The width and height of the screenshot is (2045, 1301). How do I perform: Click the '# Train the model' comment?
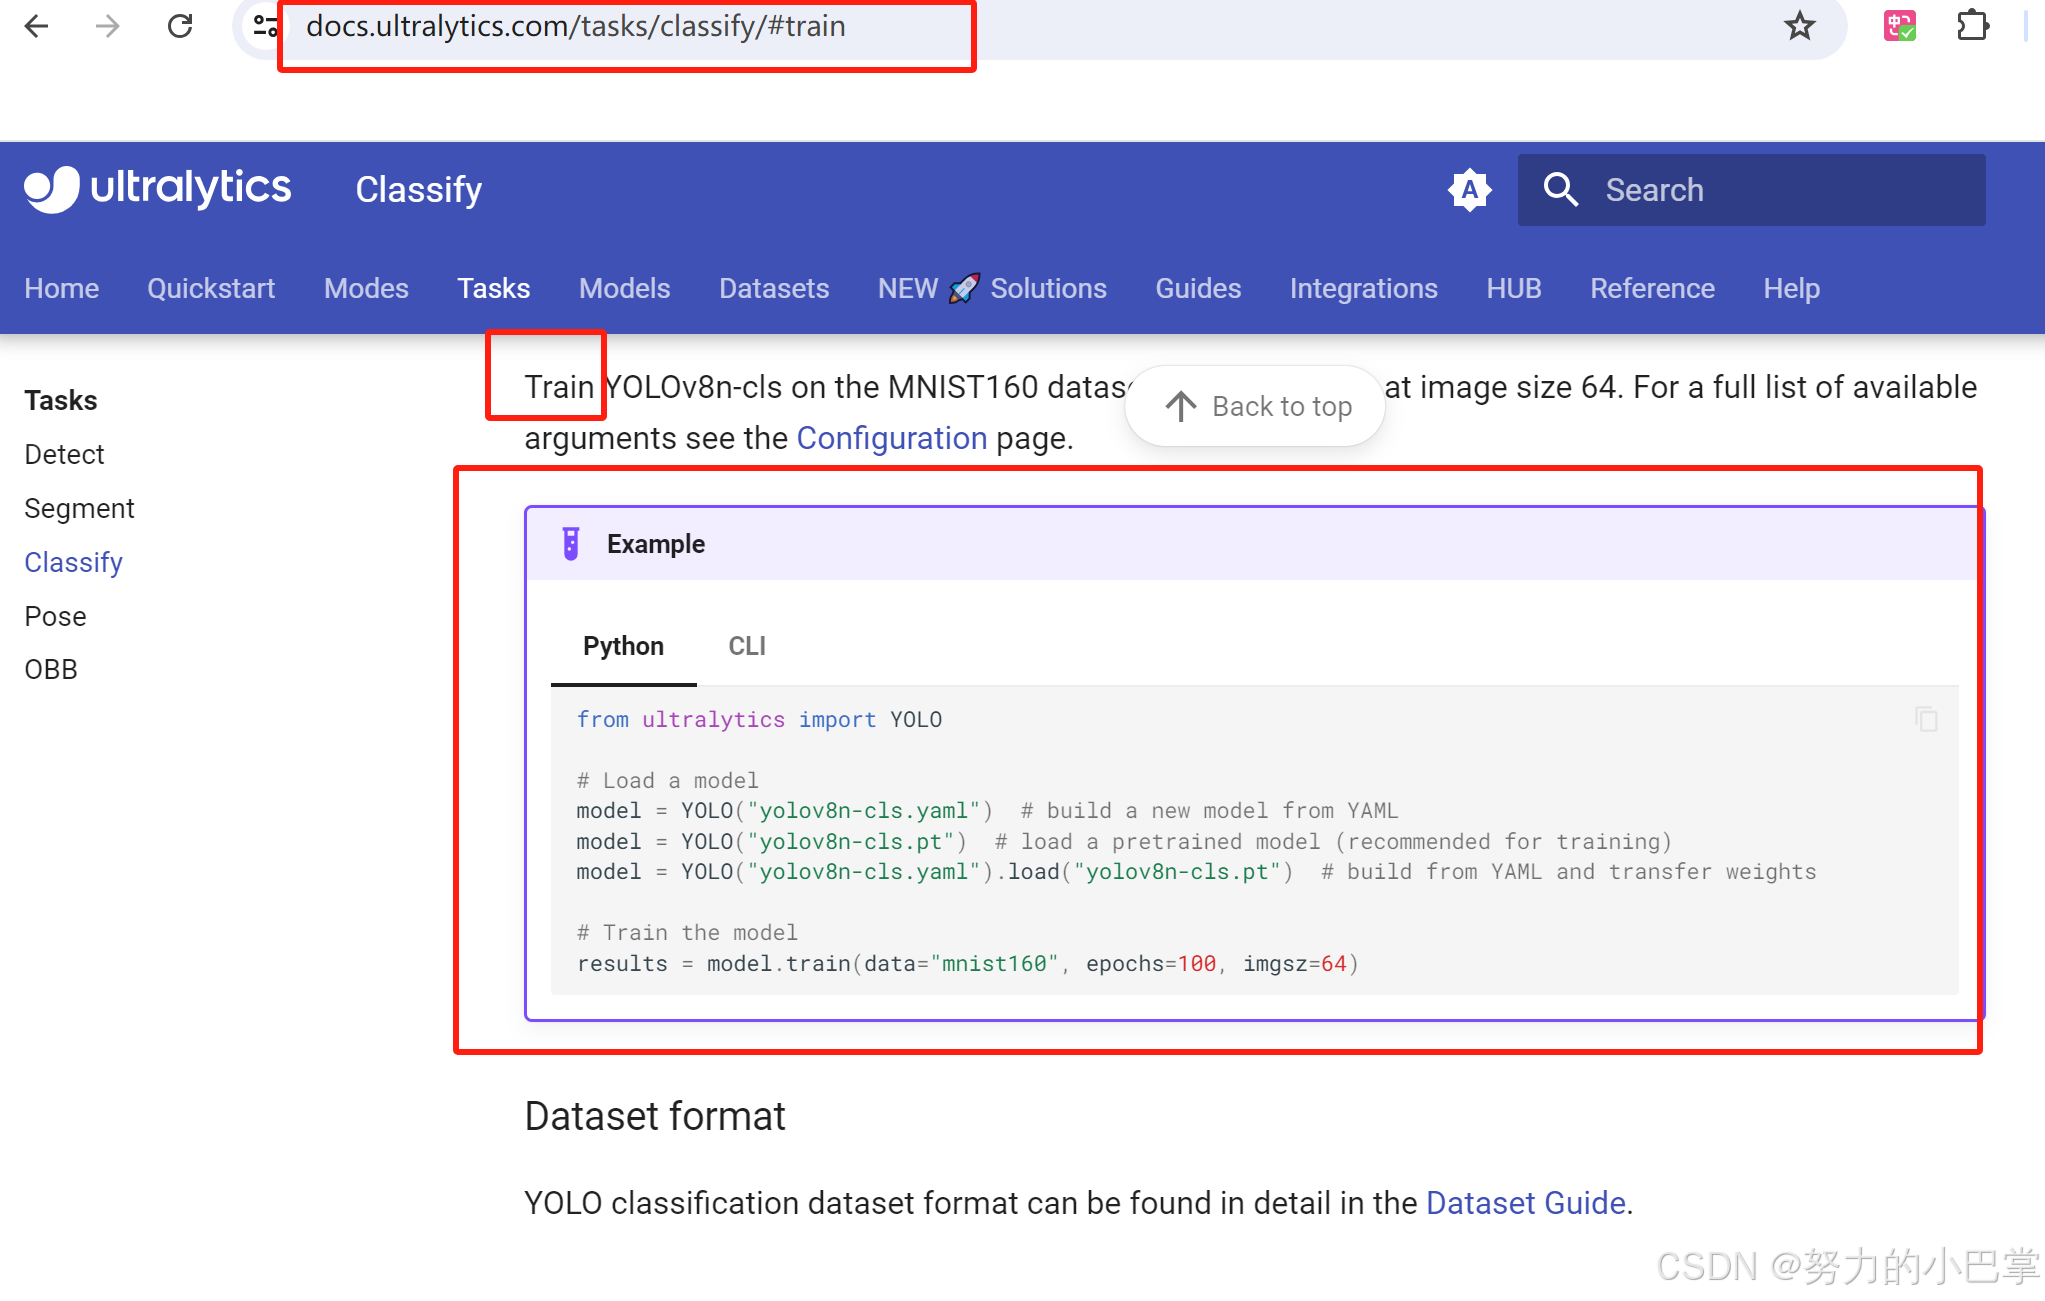687,933
